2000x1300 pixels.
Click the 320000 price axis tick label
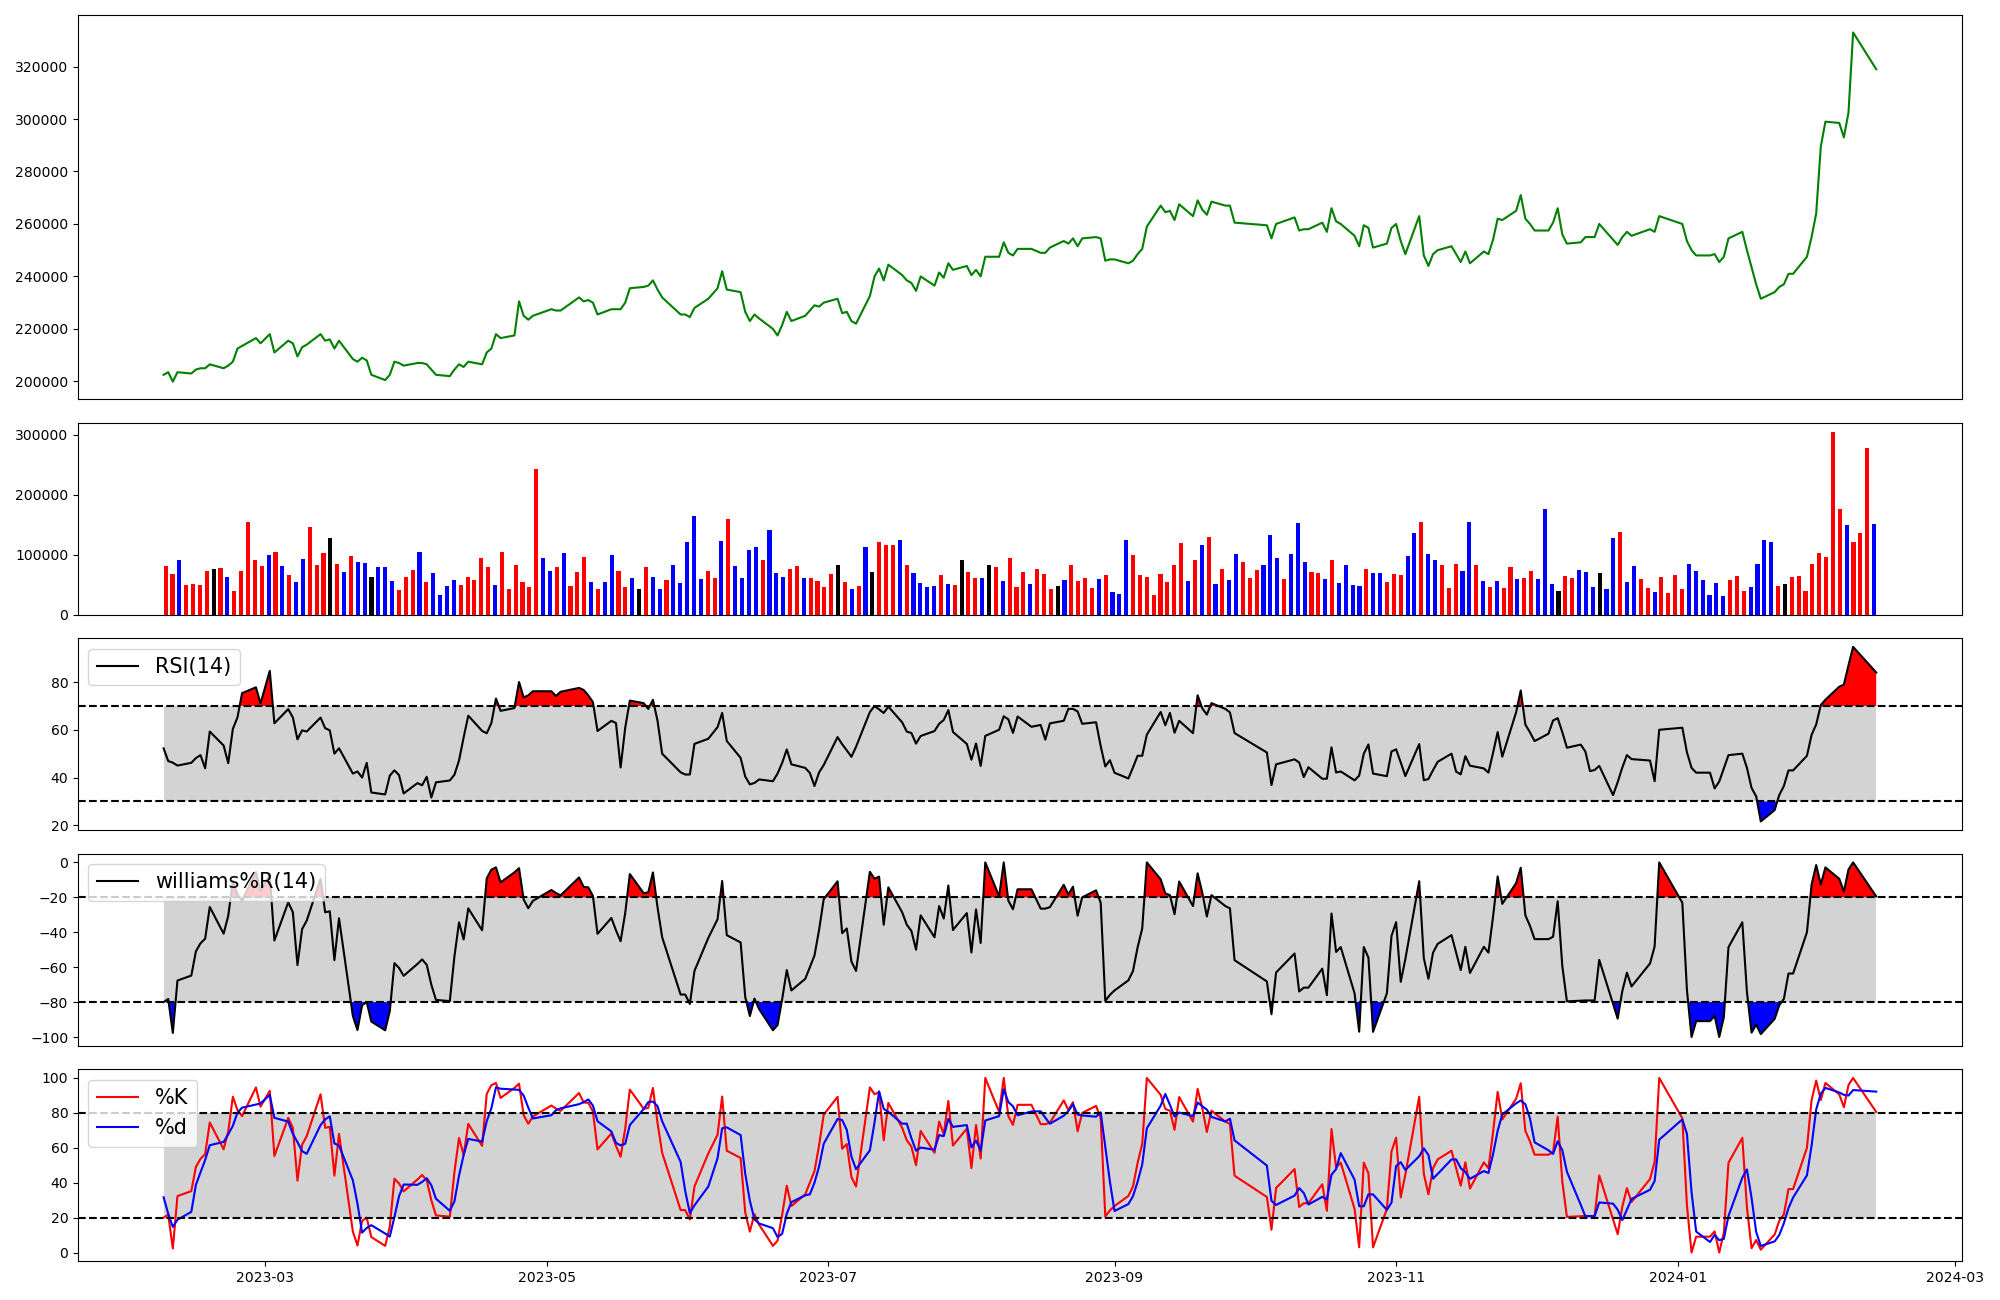(x=41, y=68)
